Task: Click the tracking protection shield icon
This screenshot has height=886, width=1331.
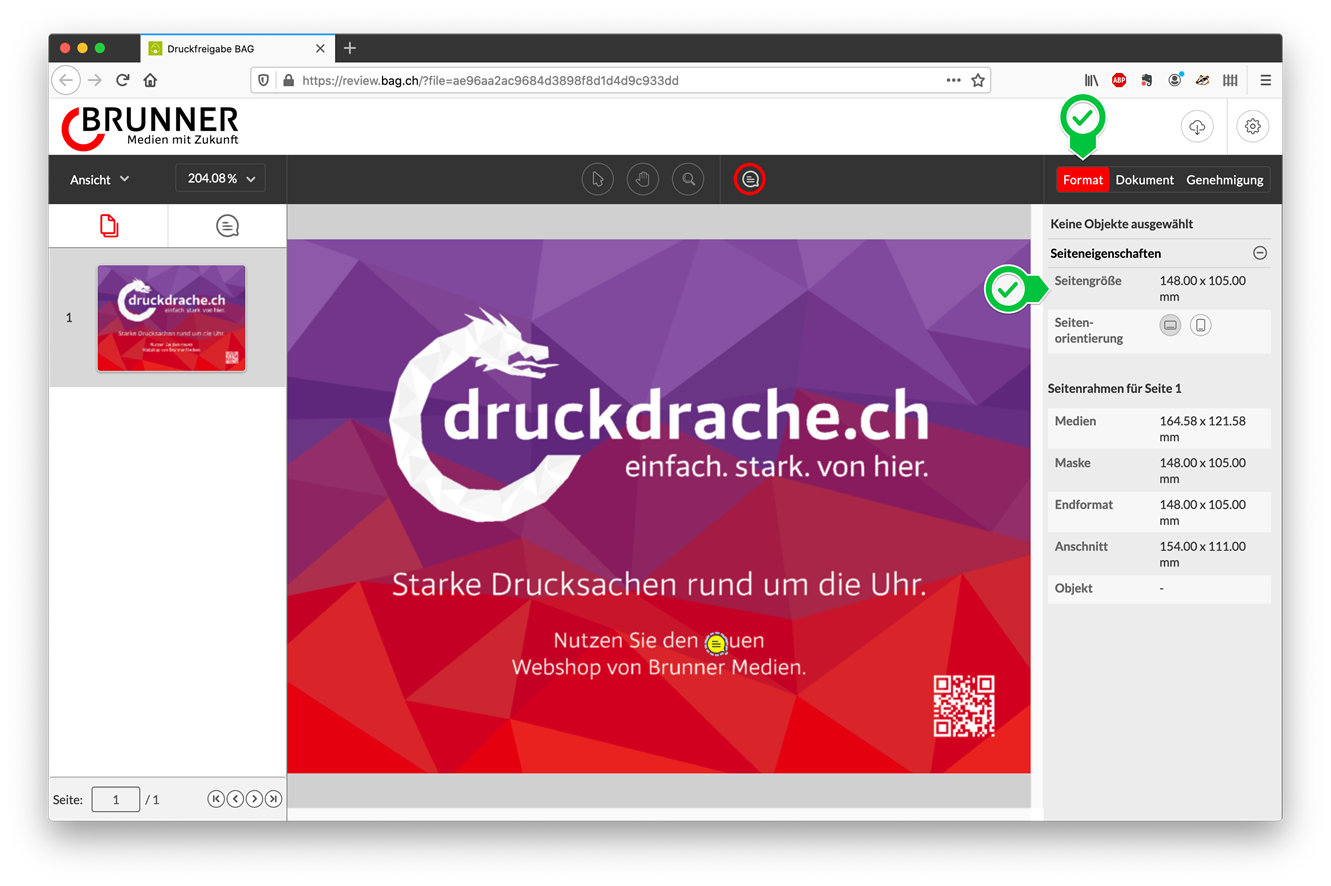Action: [264, 80]
